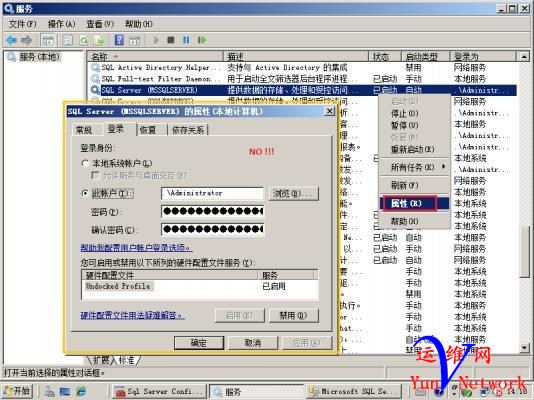Click the Stop service square icon
This screenshot has height=400, width=534.
pos(171,40)
